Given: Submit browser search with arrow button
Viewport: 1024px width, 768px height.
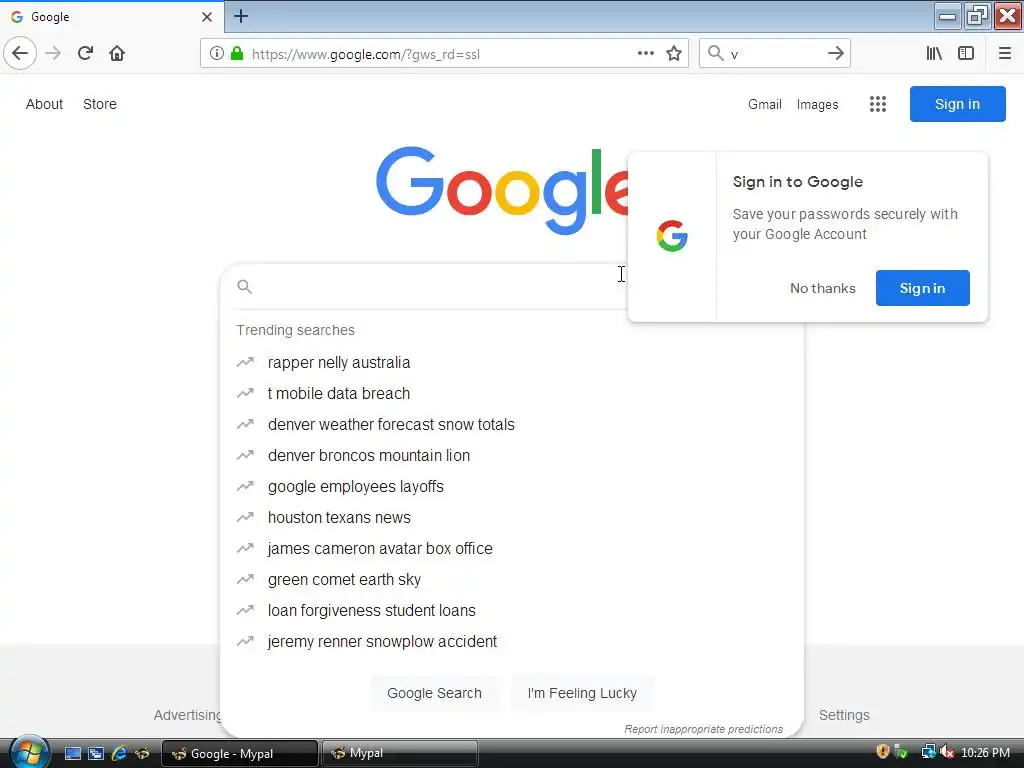Looking at the screenshot, I should coord(835,54).
